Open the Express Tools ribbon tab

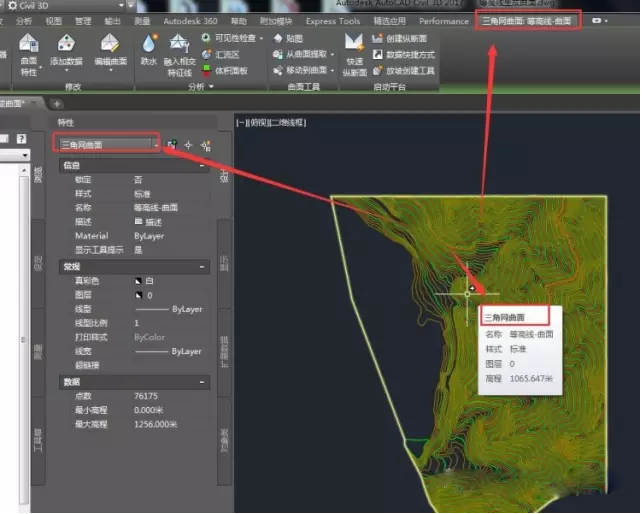pyautogui.click(x=333, y=21)
